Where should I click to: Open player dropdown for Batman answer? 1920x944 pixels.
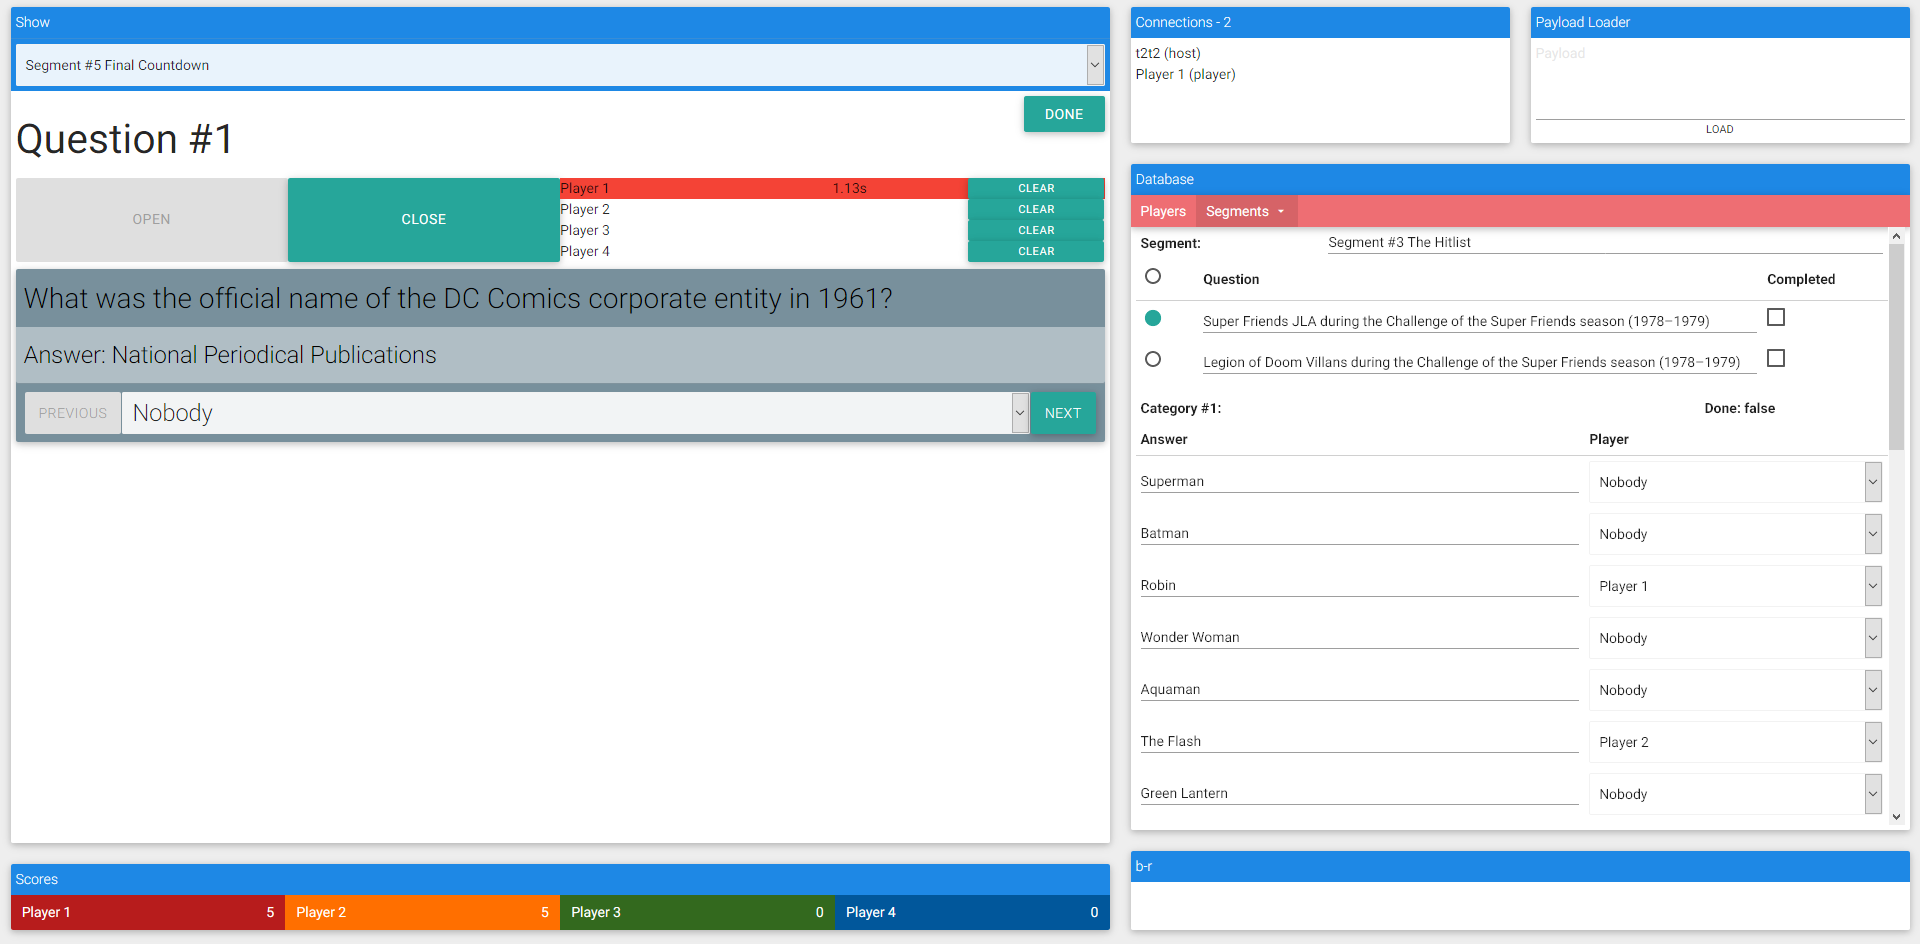[x=1735, y=534]
